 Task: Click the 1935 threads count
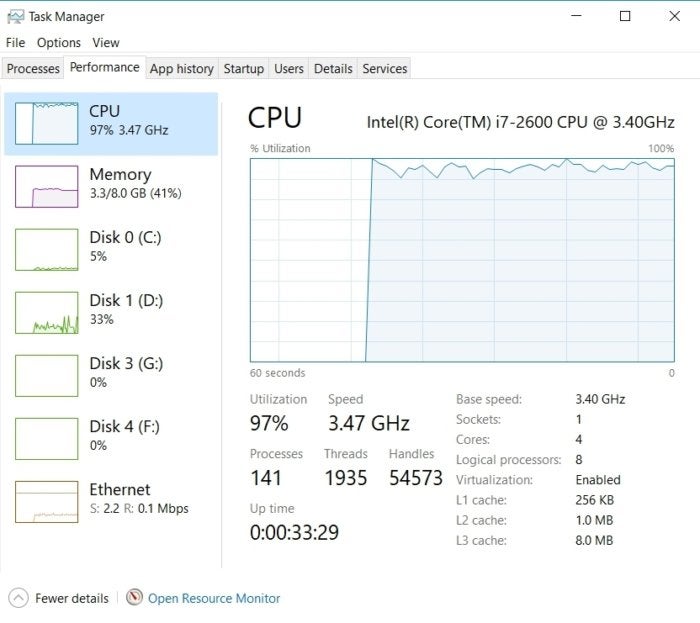coord(346,478)
